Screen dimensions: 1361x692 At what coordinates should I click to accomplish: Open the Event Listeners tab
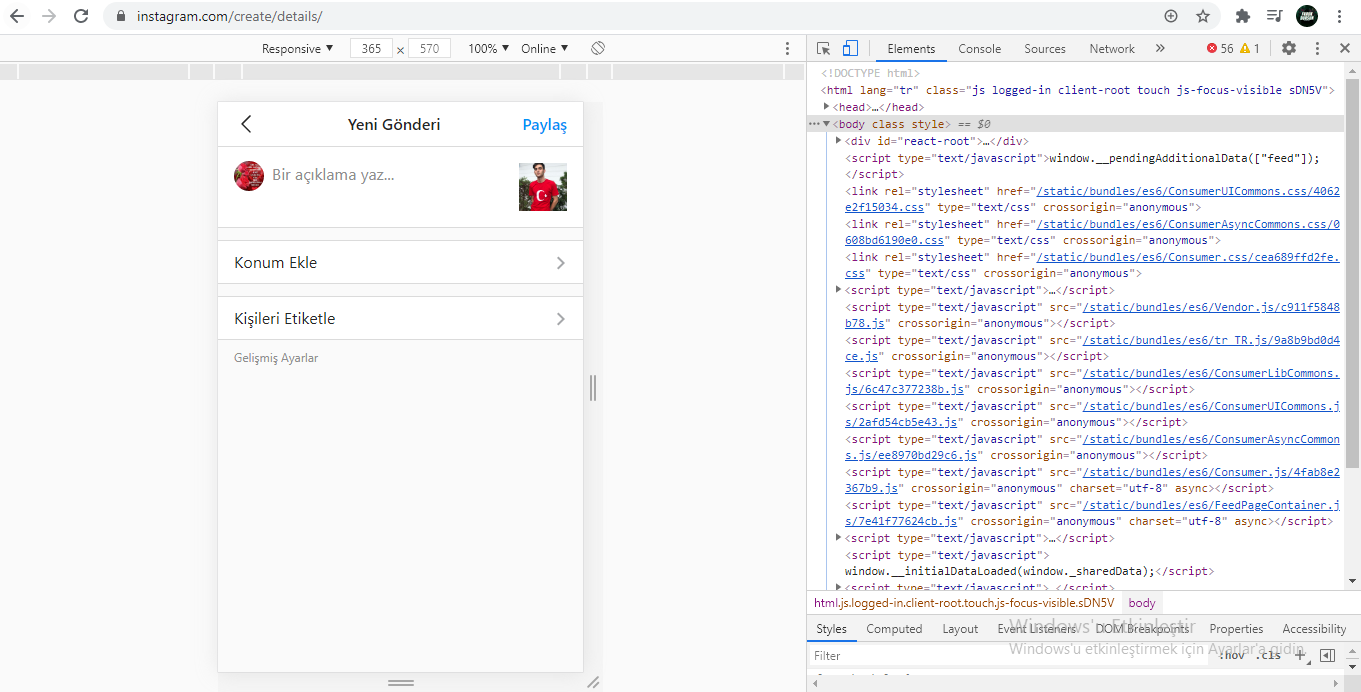pos(1037,629)
